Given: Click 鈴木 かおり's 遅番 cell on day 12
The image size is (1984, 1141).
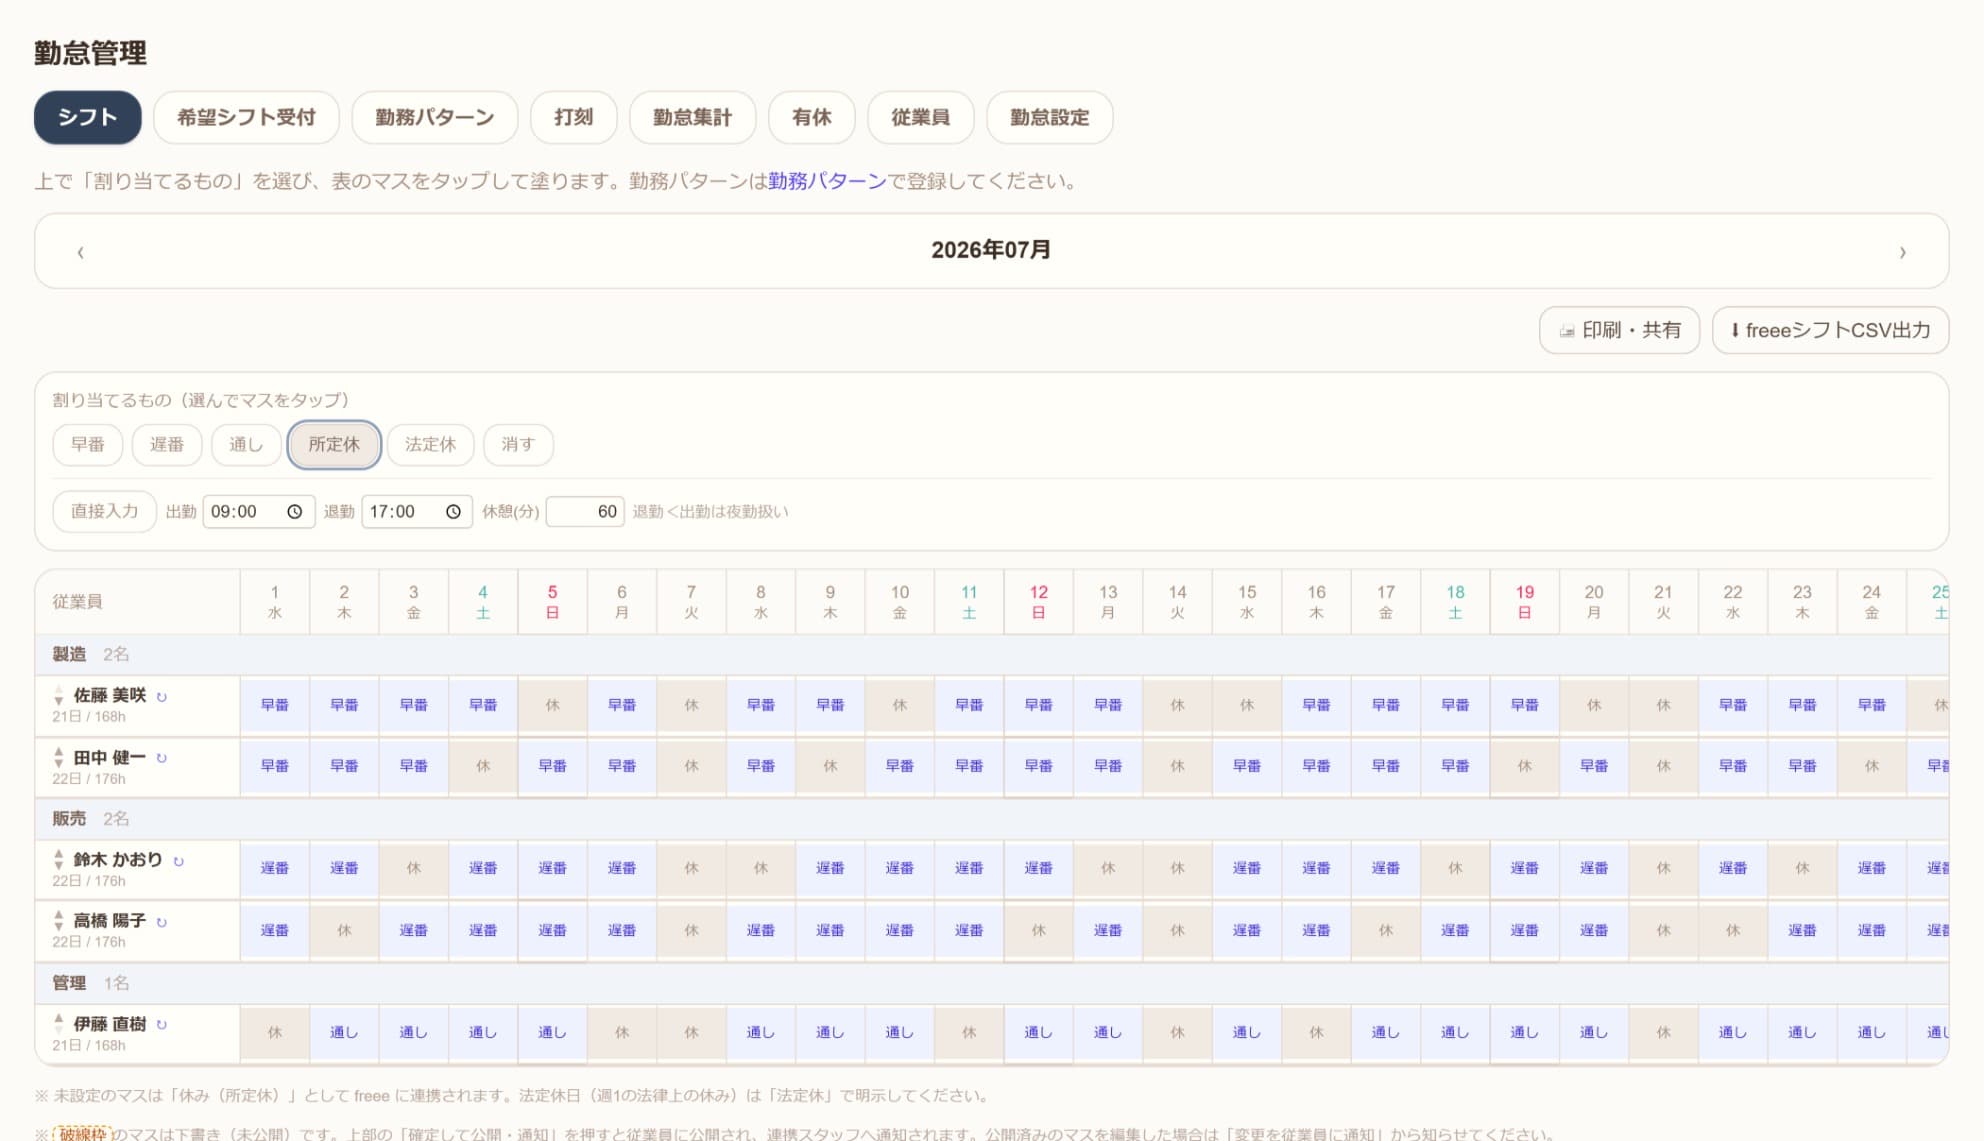Looking at the screenshot, I should (1039, 868).
